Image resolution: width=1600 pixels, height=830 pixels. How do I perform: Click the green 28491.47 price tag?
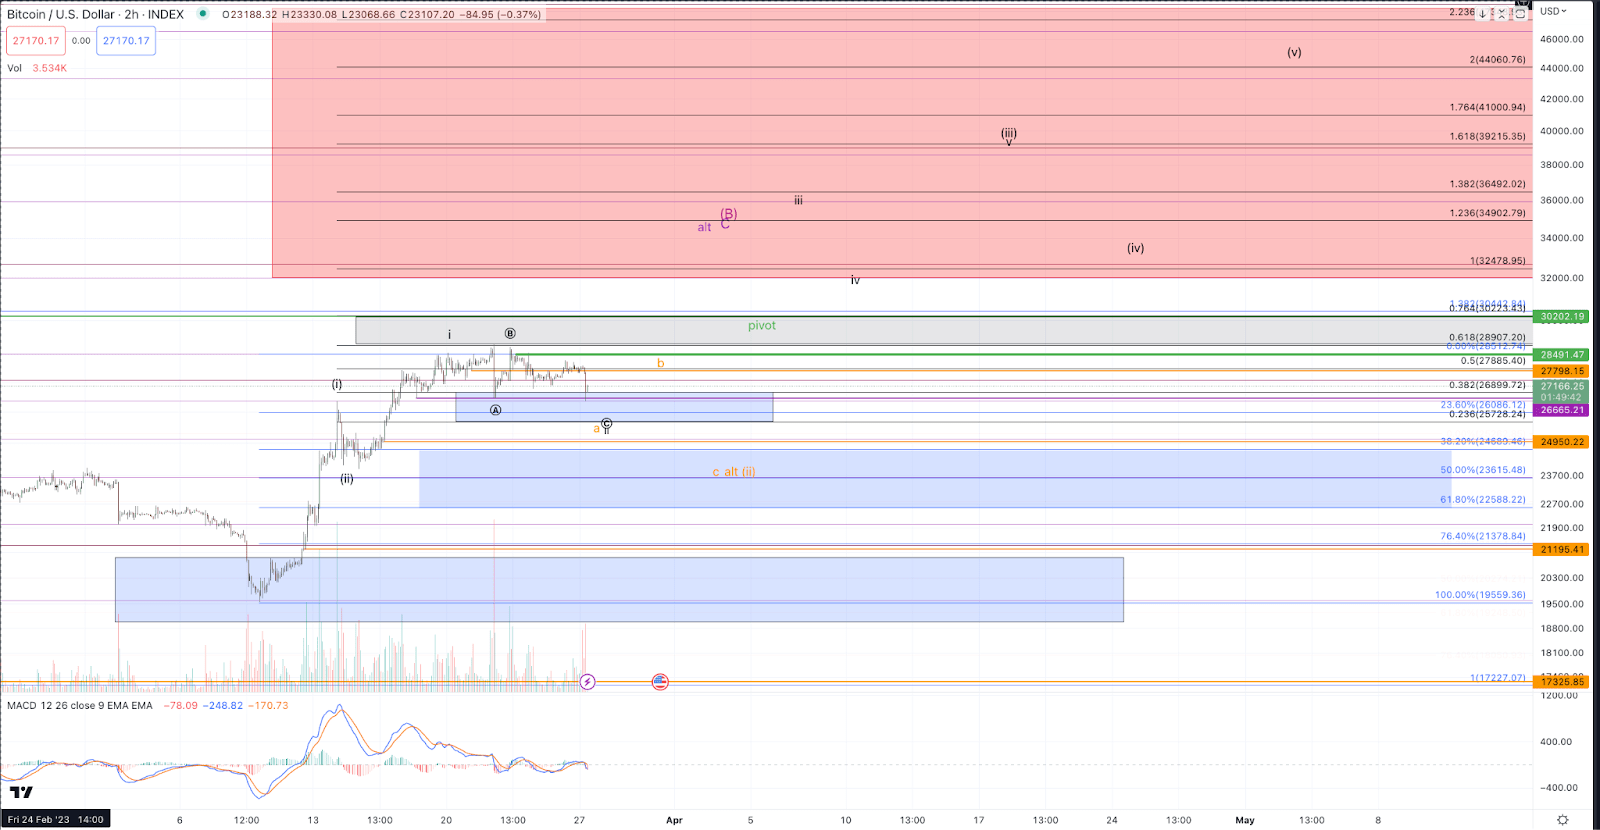coord(1562,355)
